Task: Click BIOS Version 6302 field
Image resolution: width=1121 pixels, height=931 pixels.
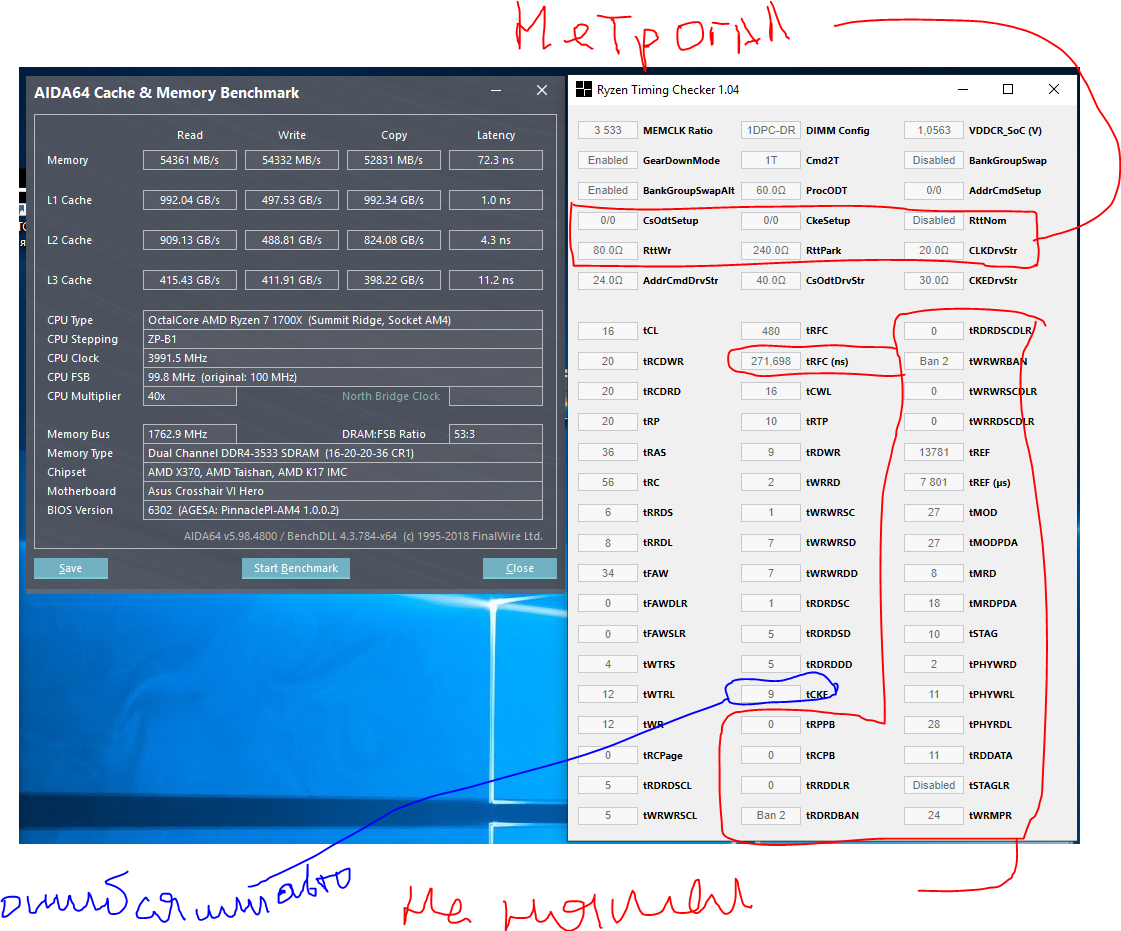Action: click(342, 510)
